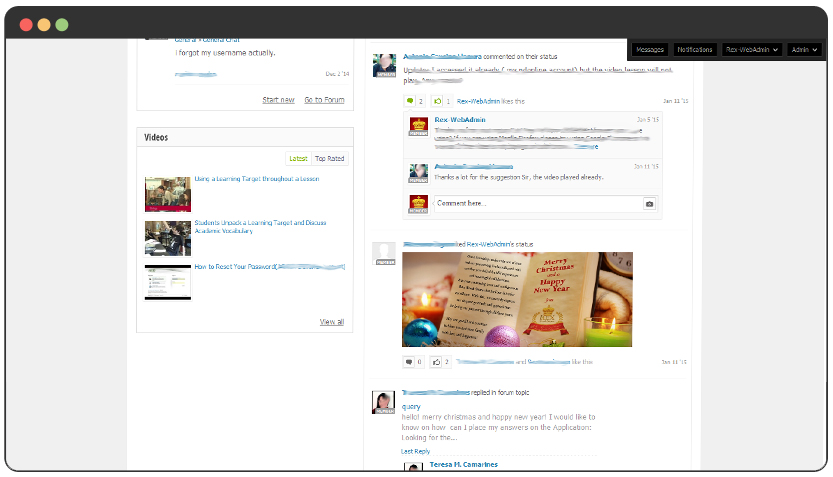The height and width of the screenshot is (477, 833).
Task: Open 'Students Unpack a Learning Target' video link
Action: click(260, 227)
